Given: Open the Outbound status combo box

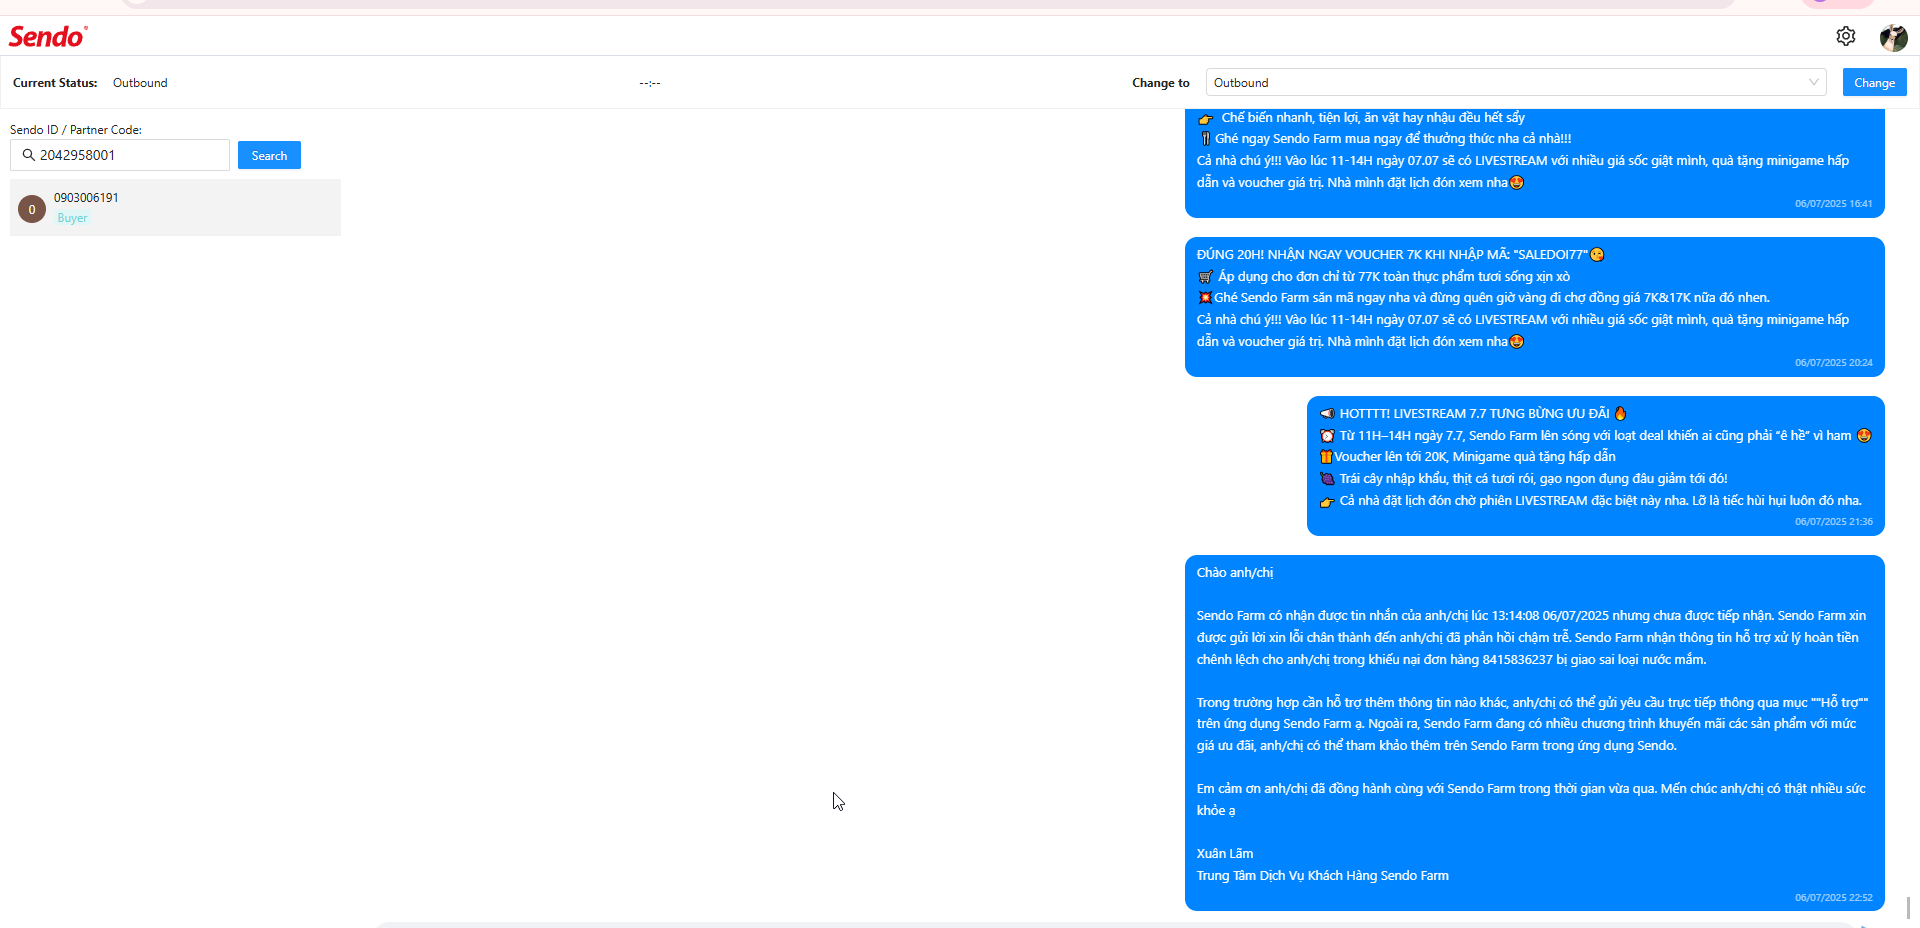Looking at the screenshot, I should 1516,82.
